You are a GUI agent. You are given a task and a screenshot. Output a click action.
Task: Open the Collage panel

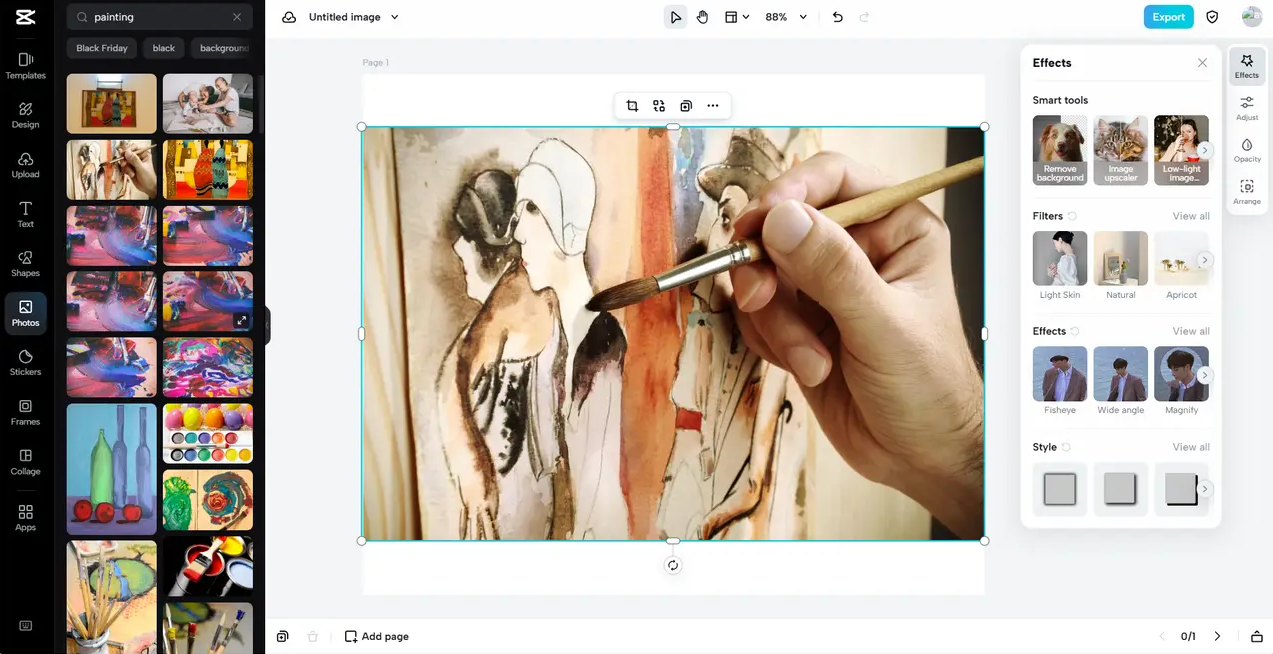[x=26, y=462]
